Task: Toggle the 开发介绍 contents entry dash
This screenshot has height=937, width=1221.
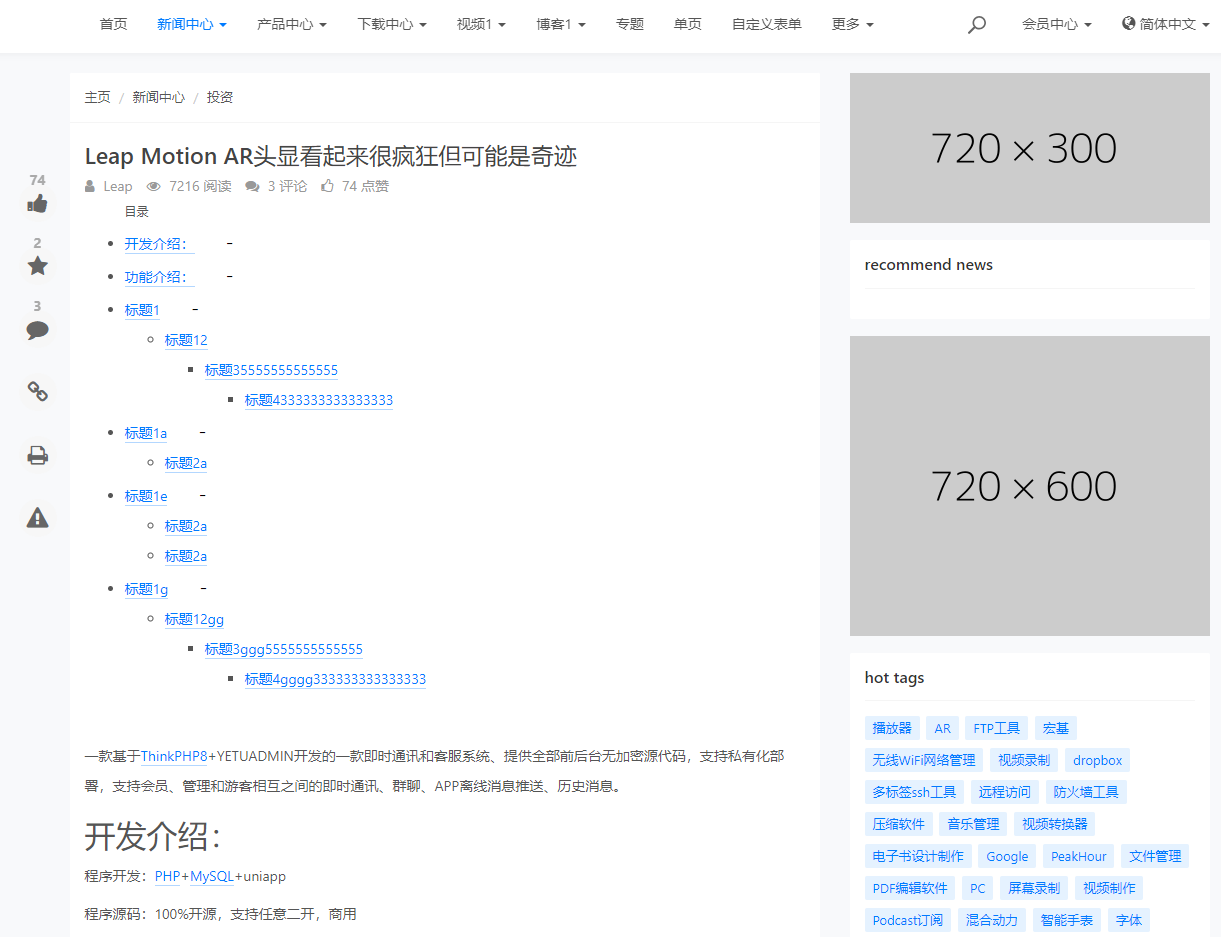Action: 230,244
